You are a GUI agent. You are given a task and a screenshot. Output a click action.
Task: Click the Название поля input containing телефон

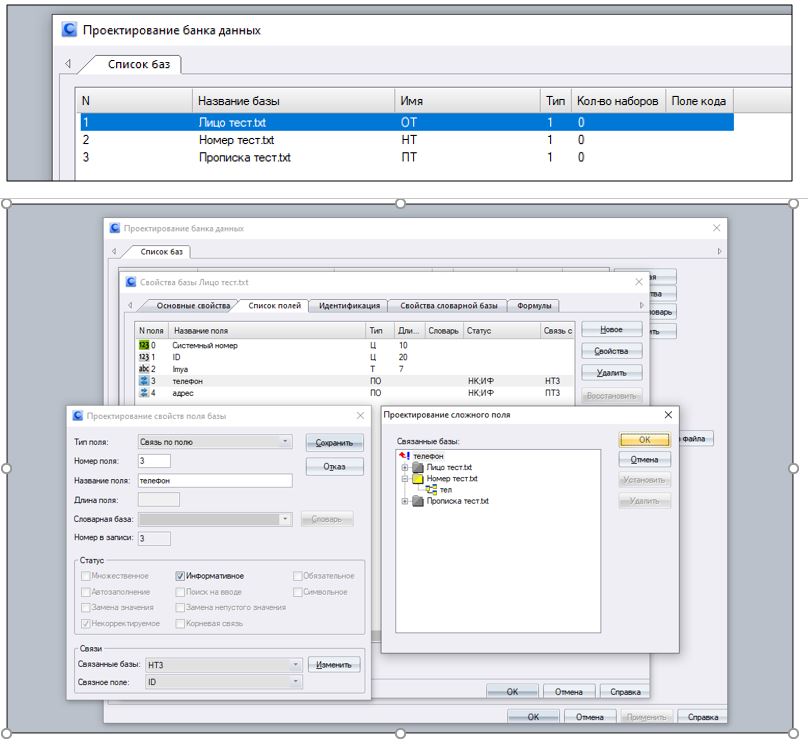pyautogui.click(x=215, y=480)
